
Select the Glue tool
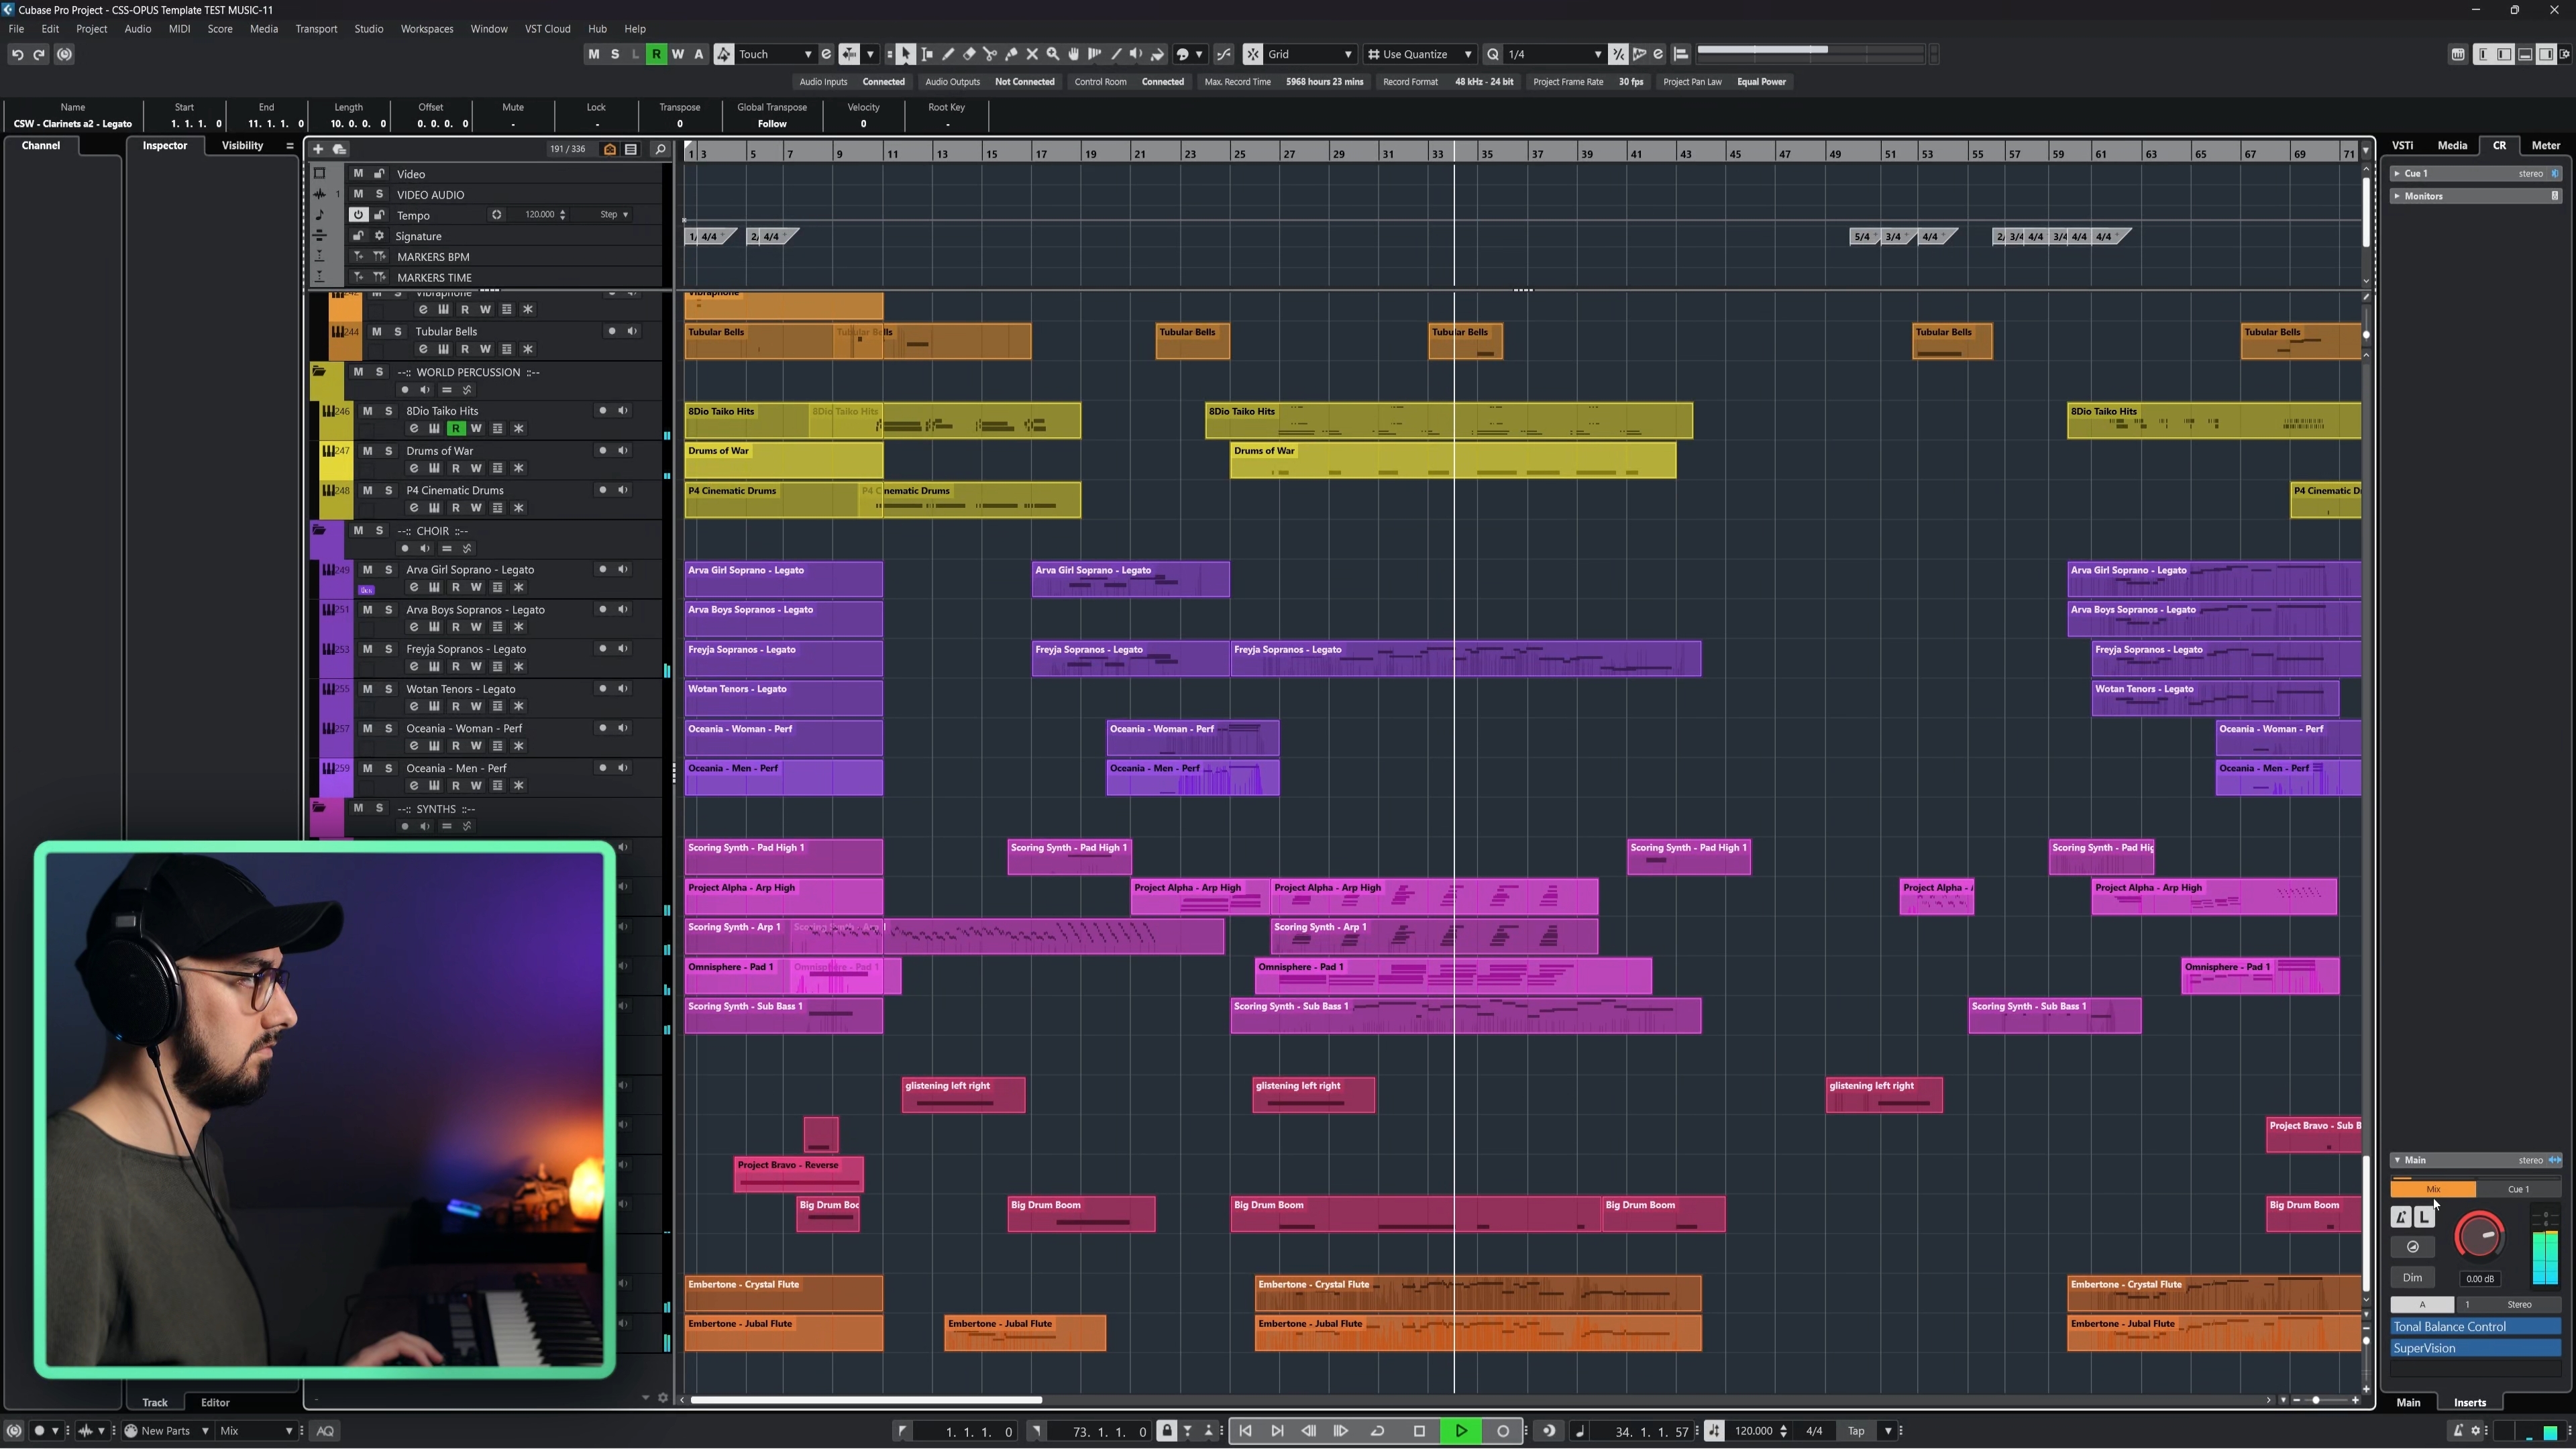pos(1011,54)
